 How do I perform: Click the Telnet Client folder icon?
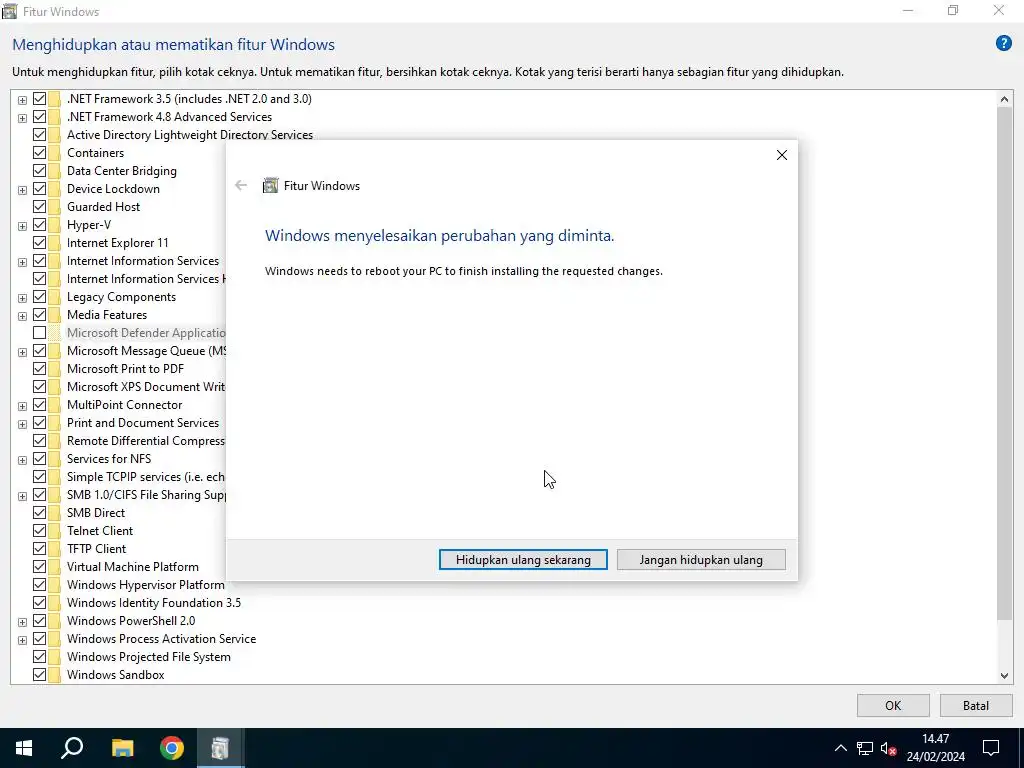[55, 531]
